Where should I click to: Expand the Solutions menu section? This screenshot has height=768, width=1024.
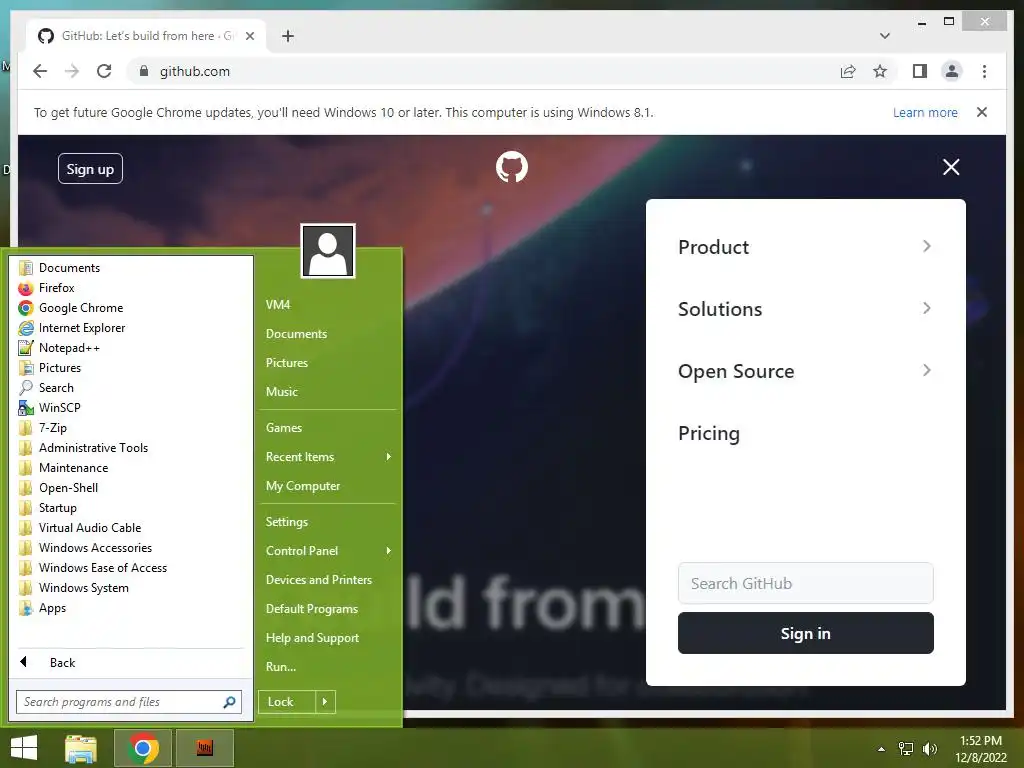tap(805, 309)
